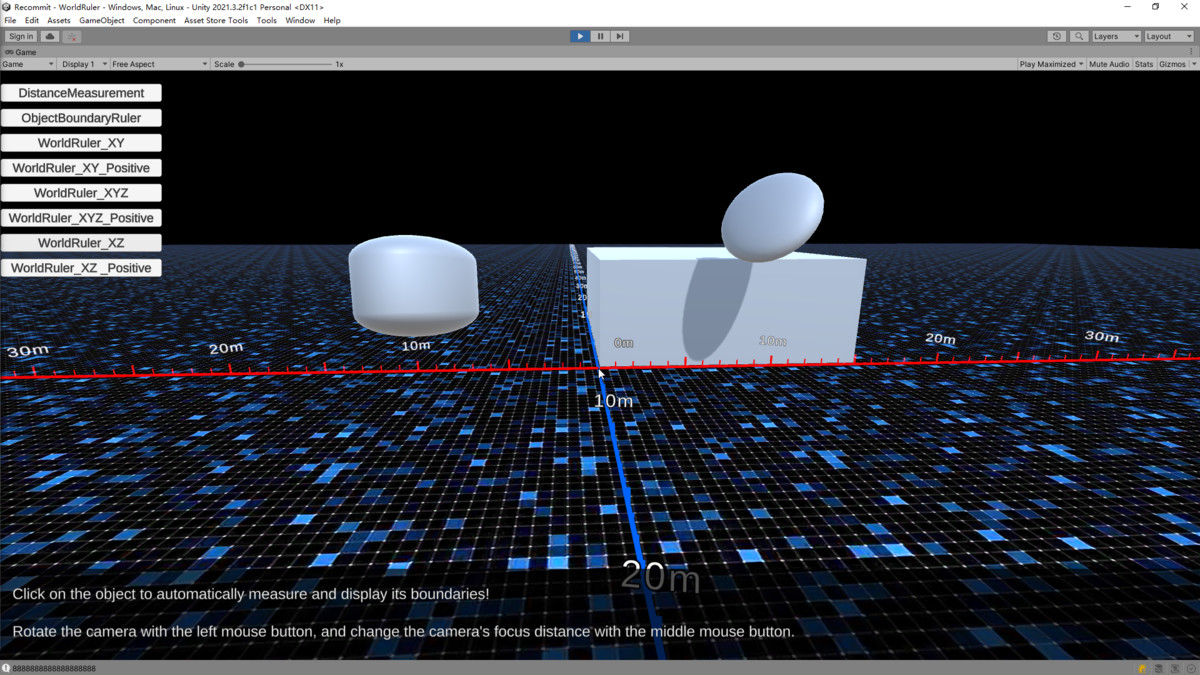Open Unity cloud services icon
Screen dimensions: 1200x675
50,36
